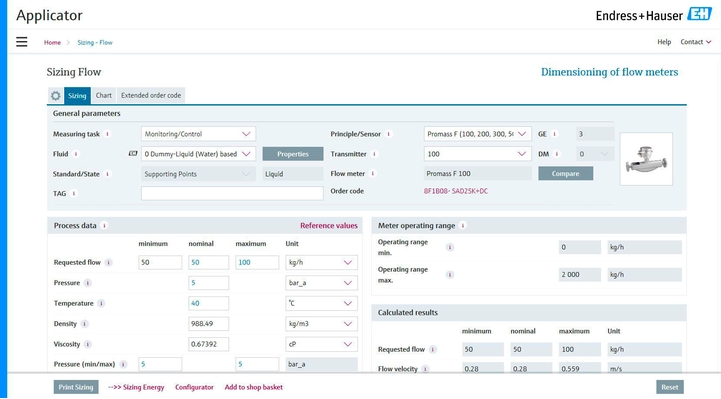Screen dimensions: 721x399
Task: Switch to the Sizing tab
Action: pyautogui.click(x=77, y=96)
